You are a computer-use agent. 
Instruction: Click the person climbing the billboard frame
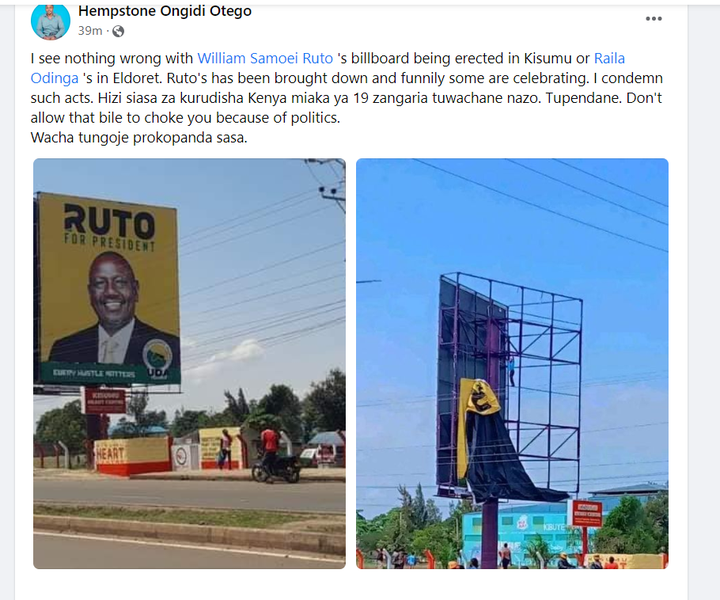coord(511,370)
